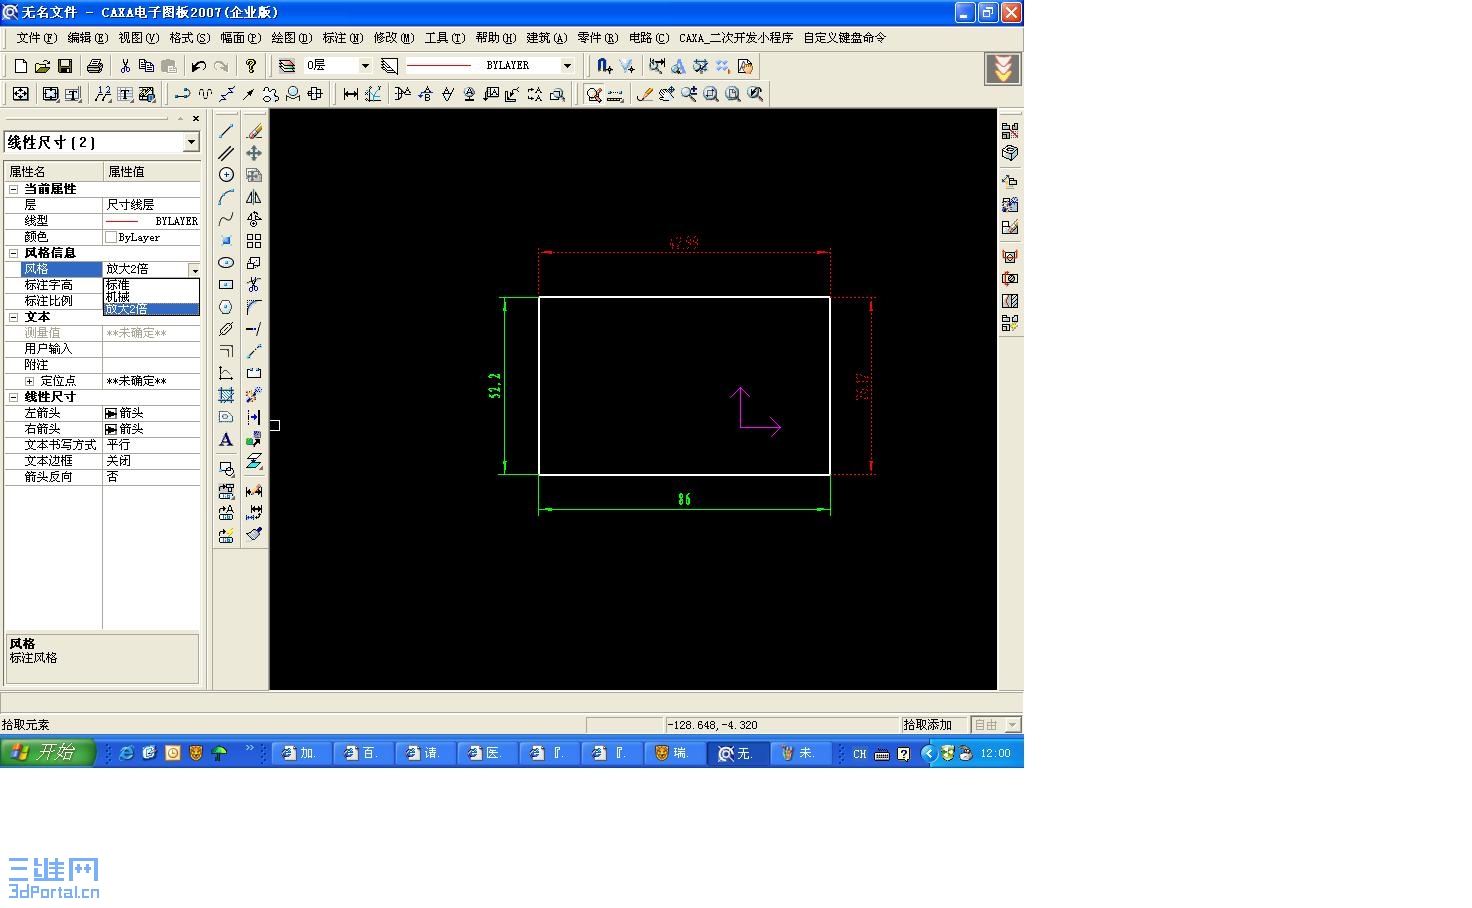
Task: Select the Ellipse drawing tool
Action: 226,263
